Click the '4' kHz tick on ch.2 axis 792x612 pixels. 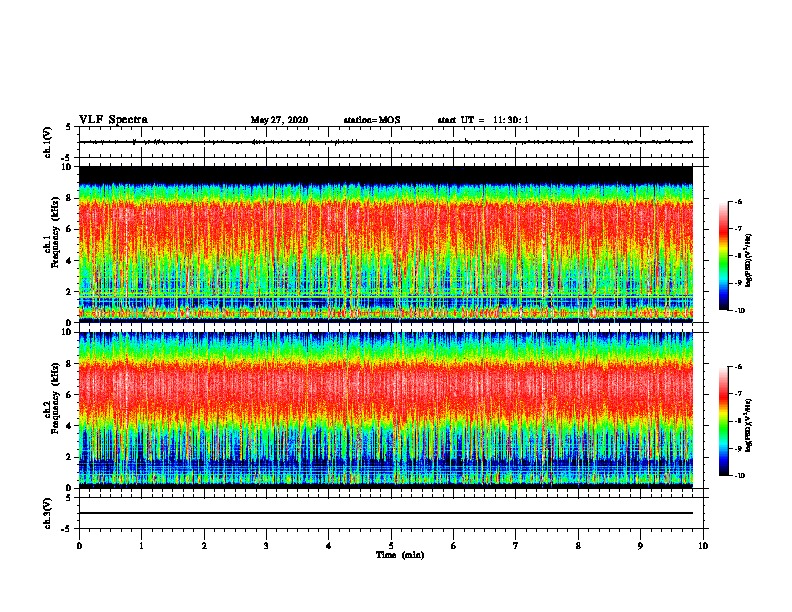click(x=69, y=426)
